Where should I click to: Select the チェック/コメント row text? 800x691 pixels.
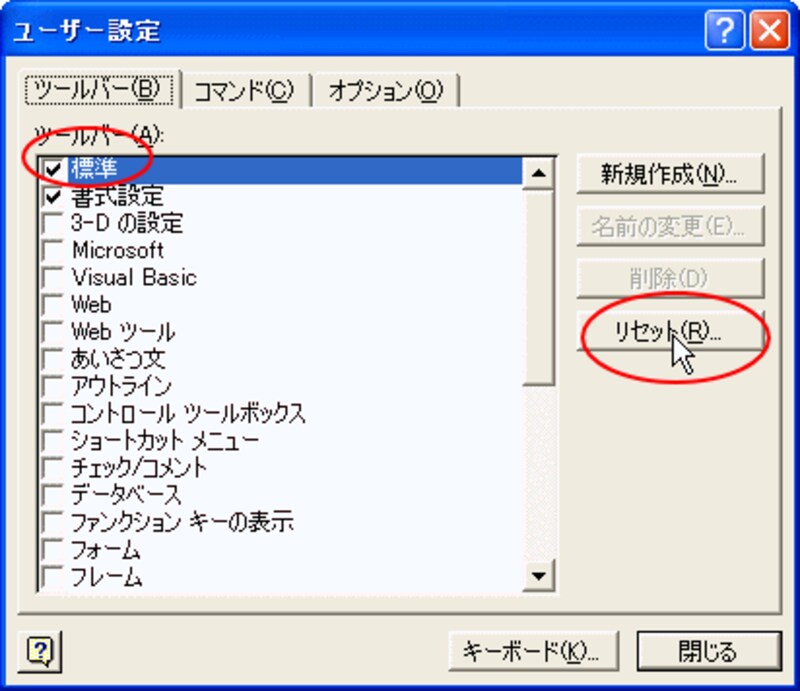coord(139,468)
